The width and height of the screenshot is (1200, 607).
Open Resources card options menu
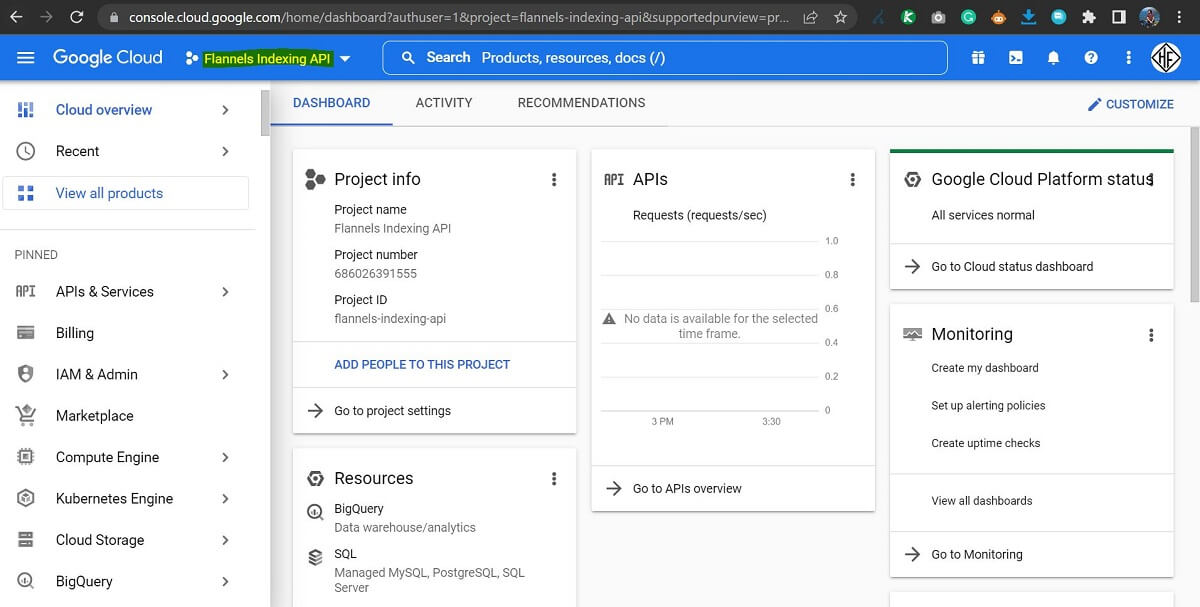click(x=554, y=479)
